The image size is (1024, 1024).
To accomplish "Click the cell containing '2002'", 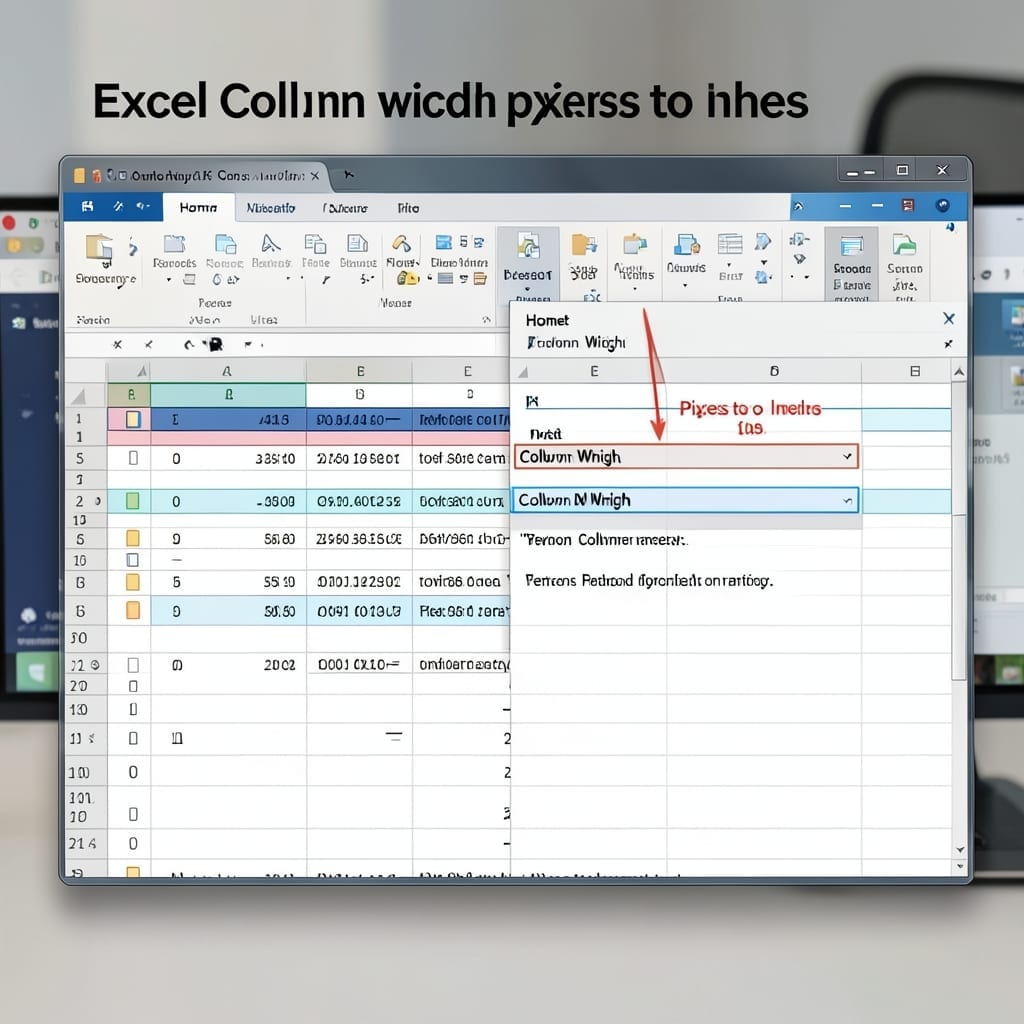I will [x=228, y=665].
